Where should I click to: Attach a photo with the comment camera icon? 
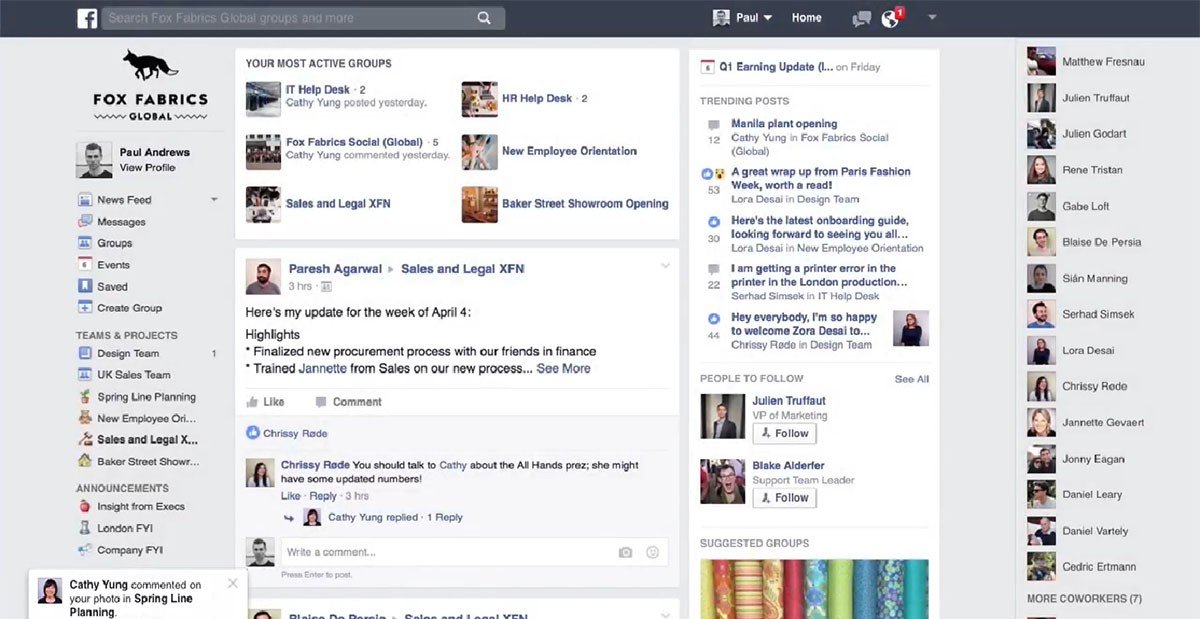(625, 551)
